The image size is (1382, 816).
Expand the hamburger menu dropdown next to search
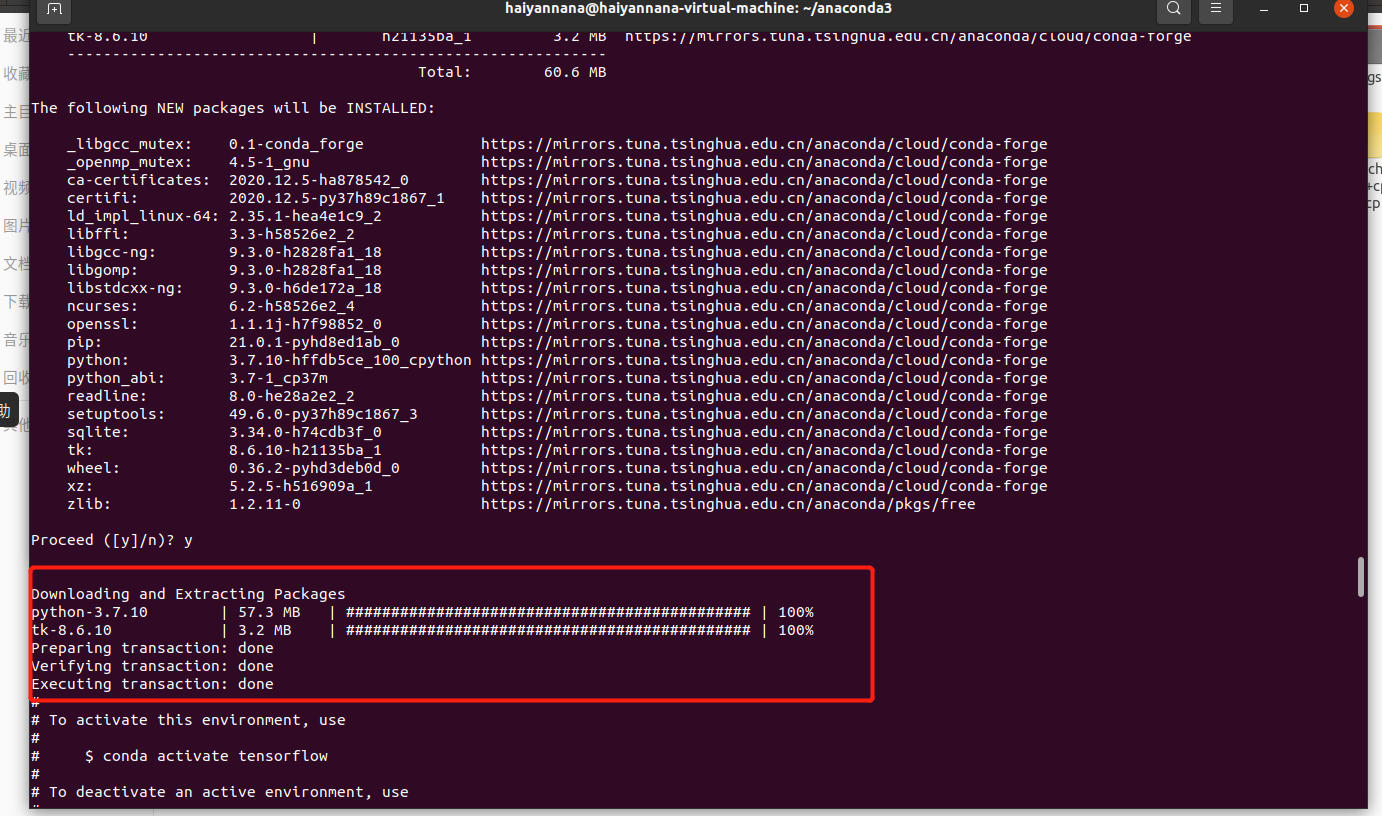pyautogui.click(x=1215, y=11)
